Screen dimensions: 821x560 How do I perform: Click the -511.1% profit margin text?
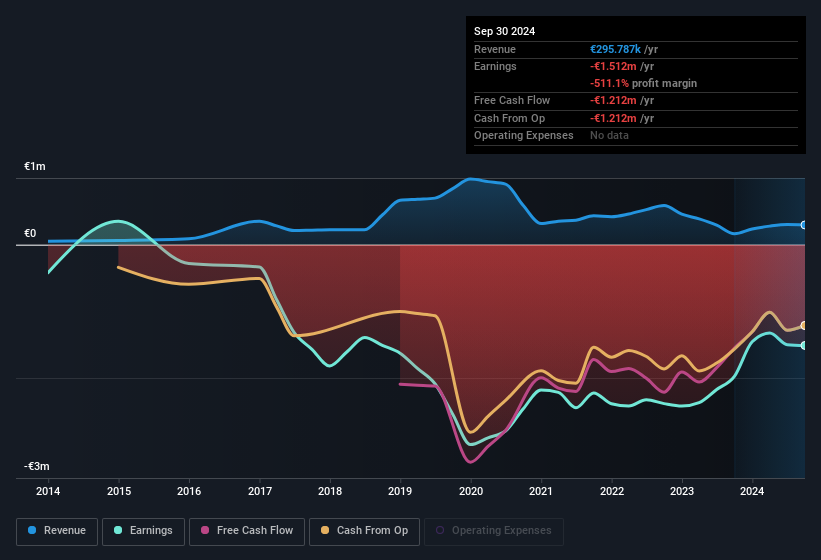644,83
